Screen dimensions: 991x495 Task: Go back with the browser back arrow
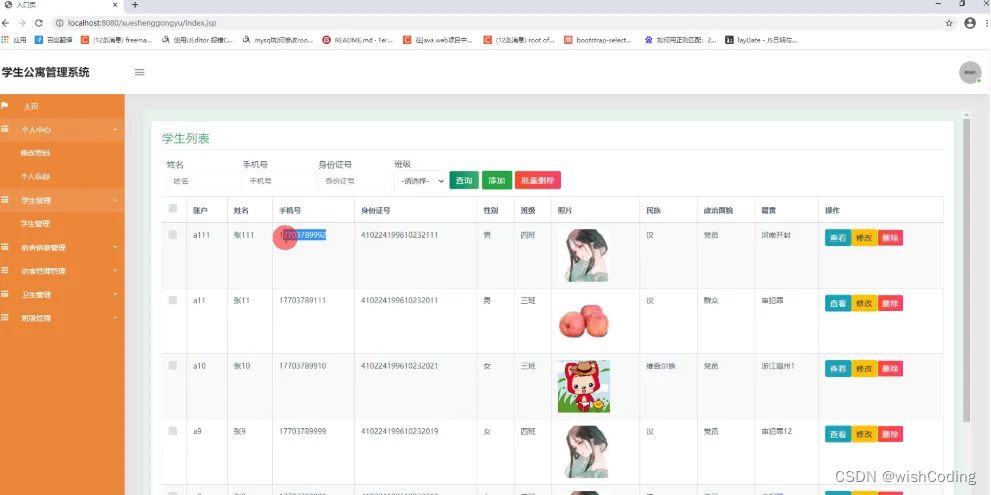pos(6,23)
